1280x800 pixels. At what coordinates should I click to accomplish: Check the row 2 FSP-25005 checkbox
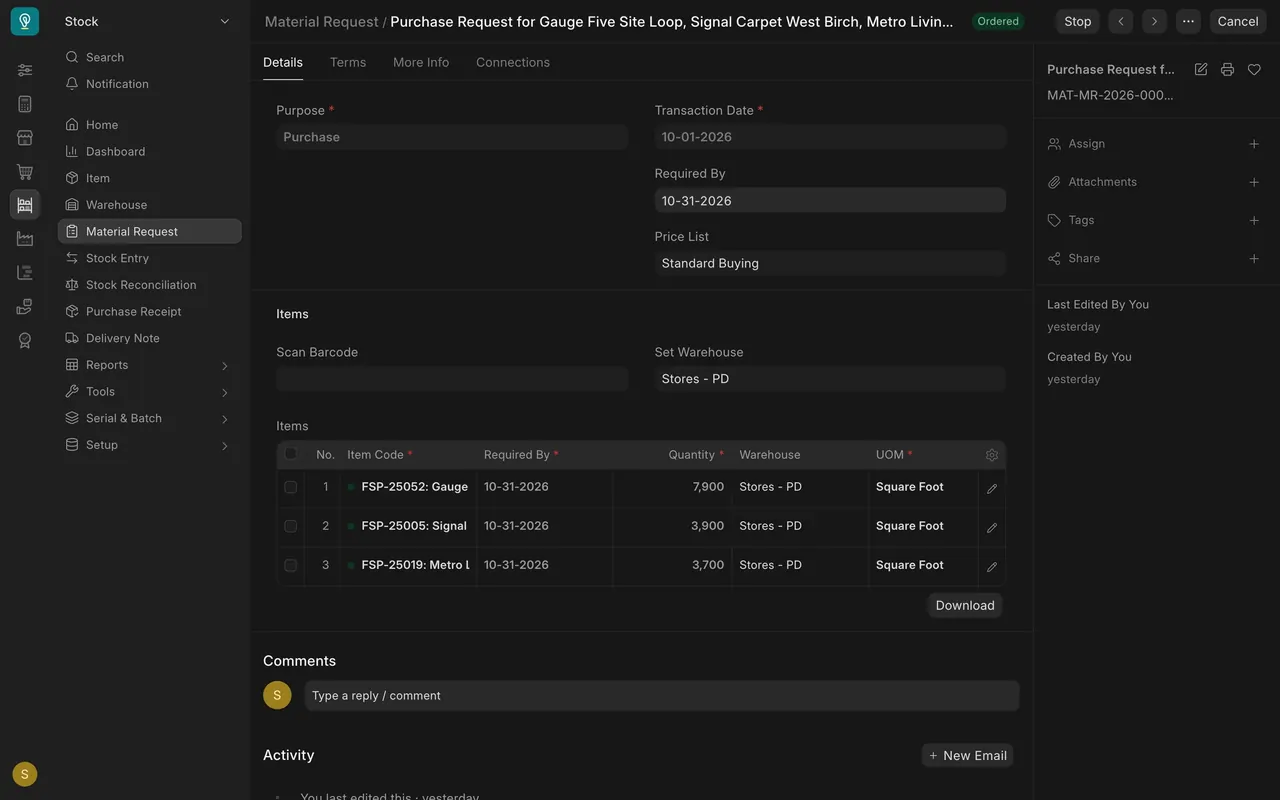[x=291, y=526]
